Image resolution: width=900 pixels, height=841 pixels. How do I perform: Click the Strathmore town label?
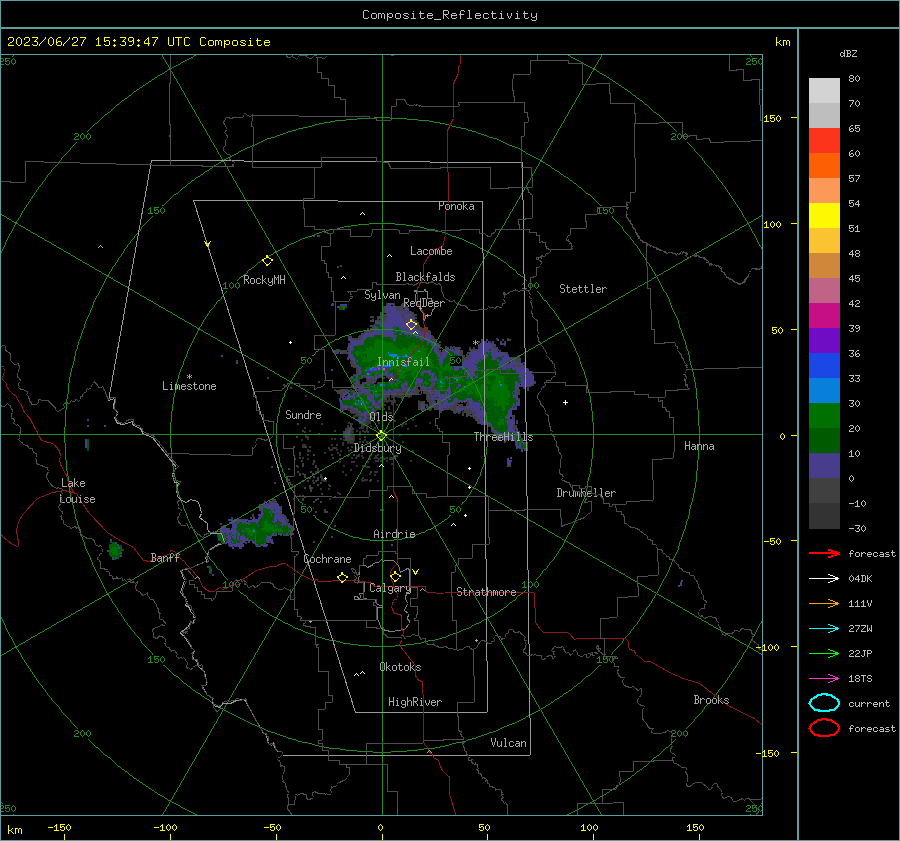tap(486, 592)
